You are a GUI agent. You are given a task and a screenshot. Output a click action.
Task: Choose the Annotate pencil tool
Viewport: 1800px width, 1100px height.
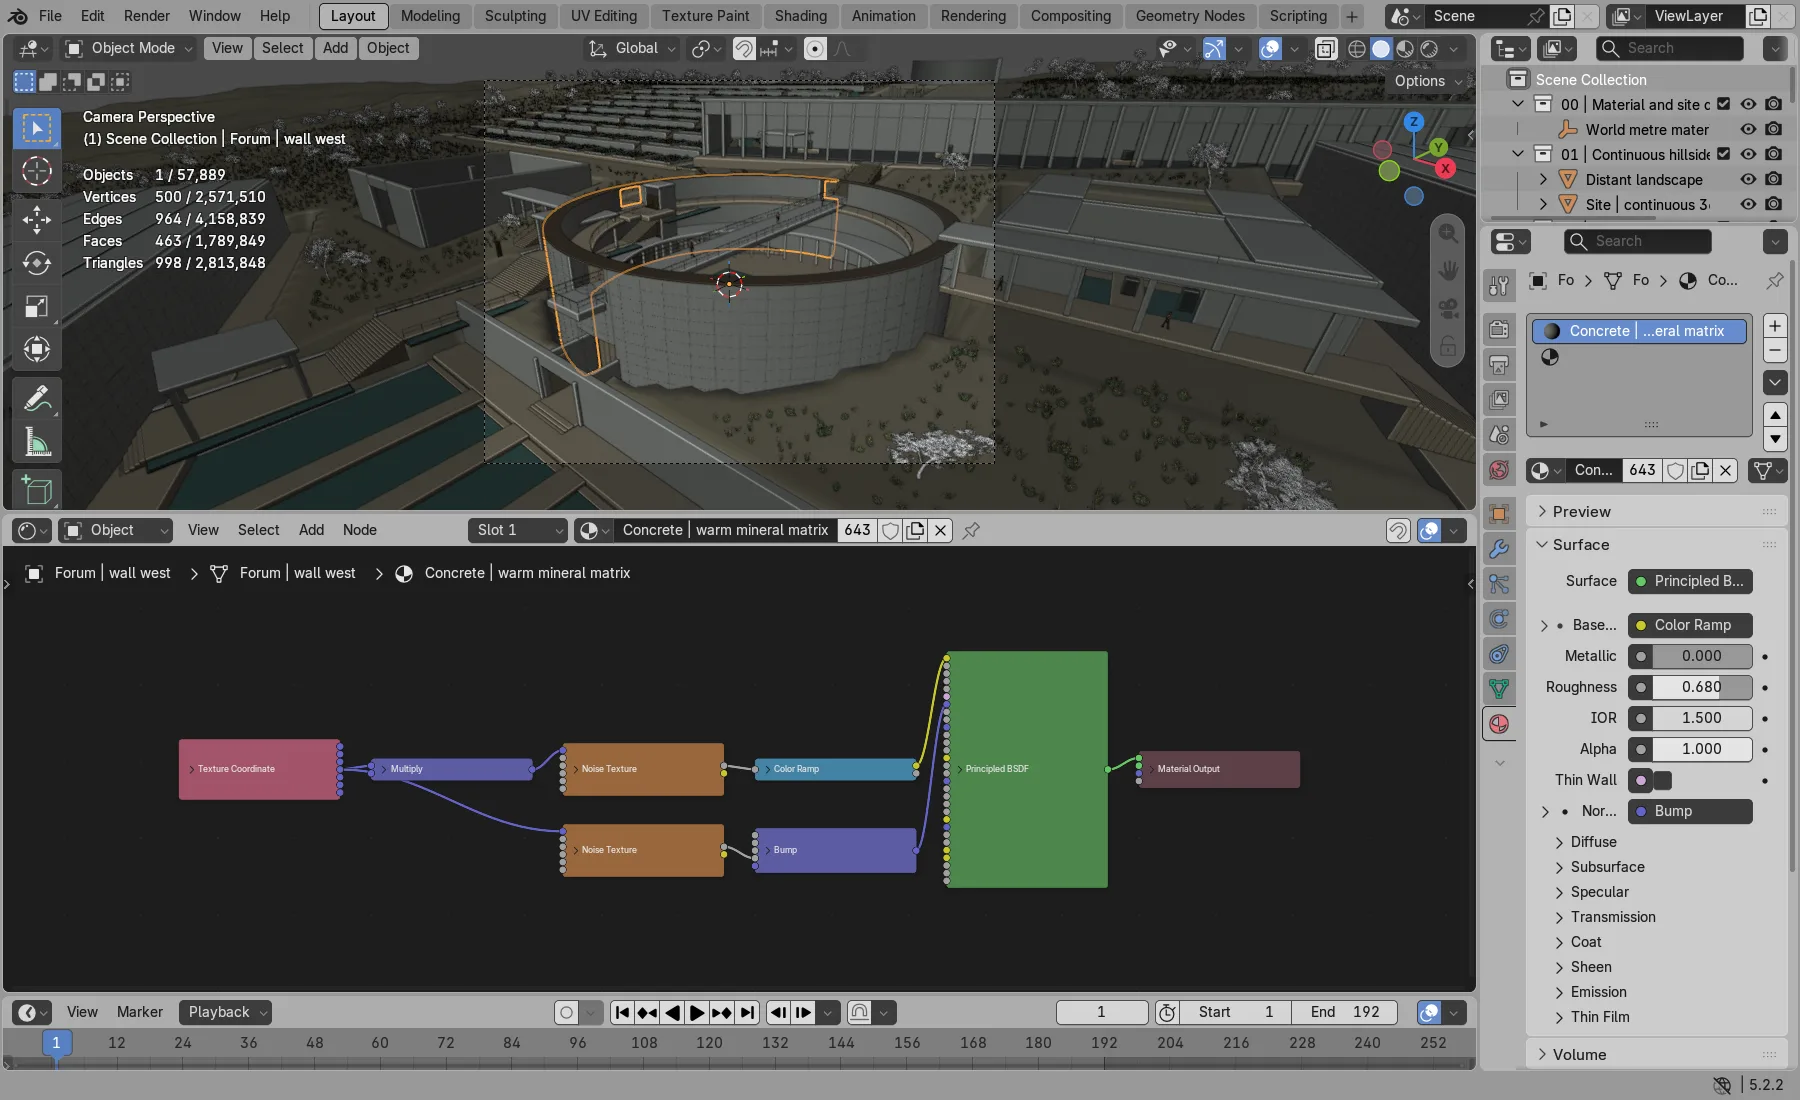[x=37, y=398]
